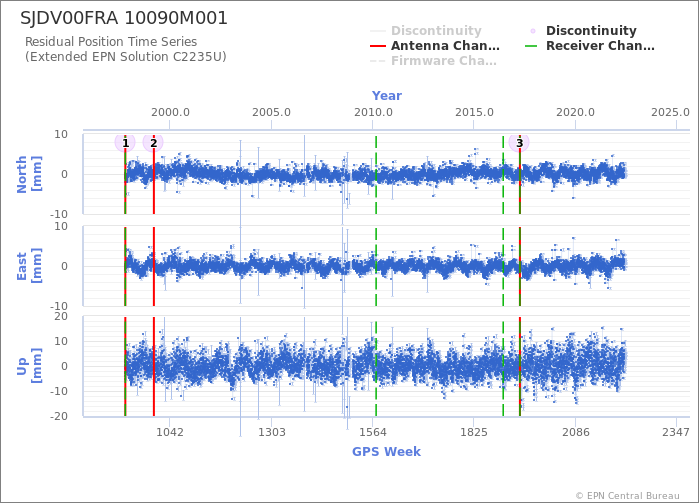The image size is (700, 504).
Task: Toggle the Antenna Change legend entry
Action: pos(435,46)
